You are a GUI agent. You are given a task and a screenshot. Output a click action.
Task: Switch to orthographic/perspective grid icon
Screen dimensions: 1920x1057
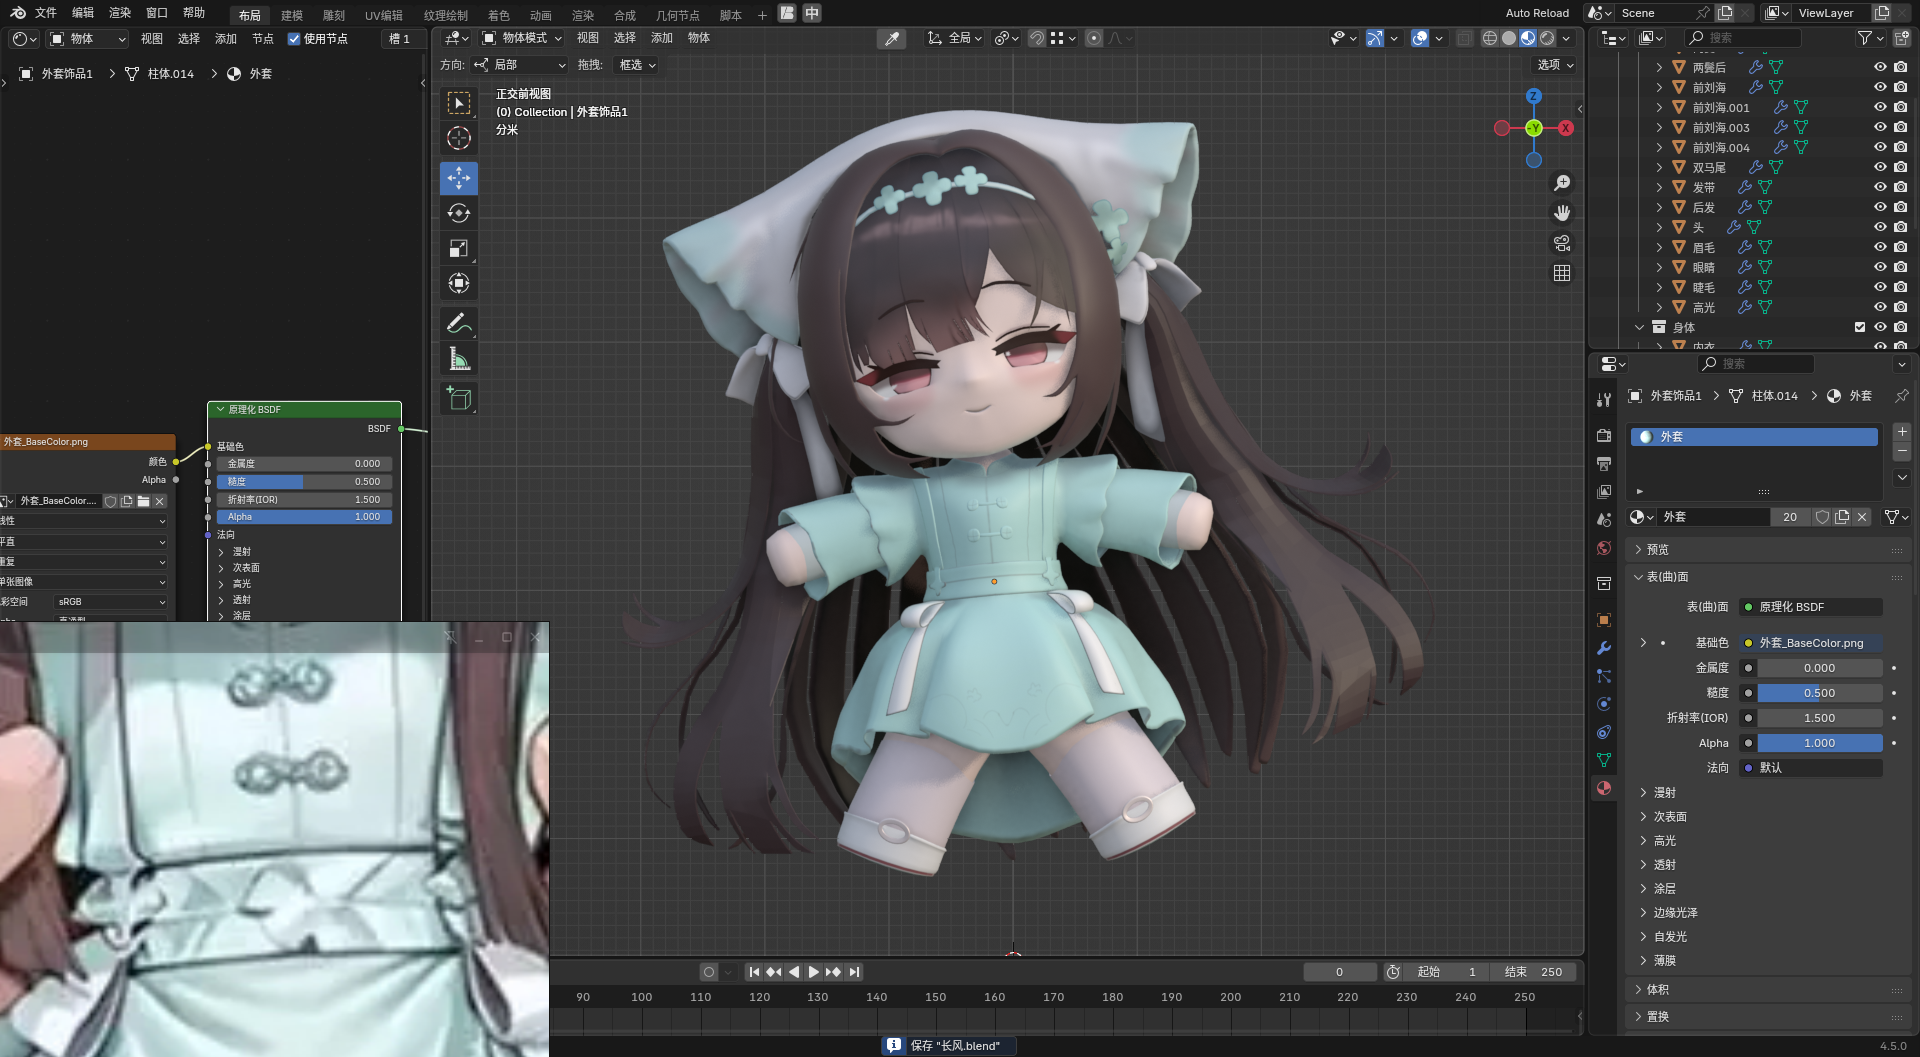coord(1562,273)
